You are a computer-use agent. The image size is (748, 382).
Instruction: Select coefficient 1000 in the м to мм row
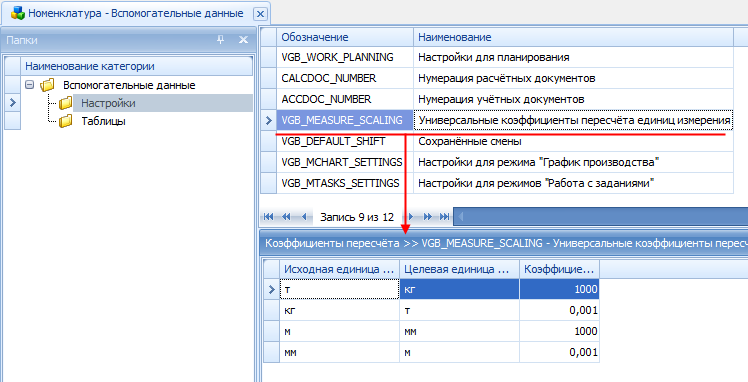coord(560,331)
